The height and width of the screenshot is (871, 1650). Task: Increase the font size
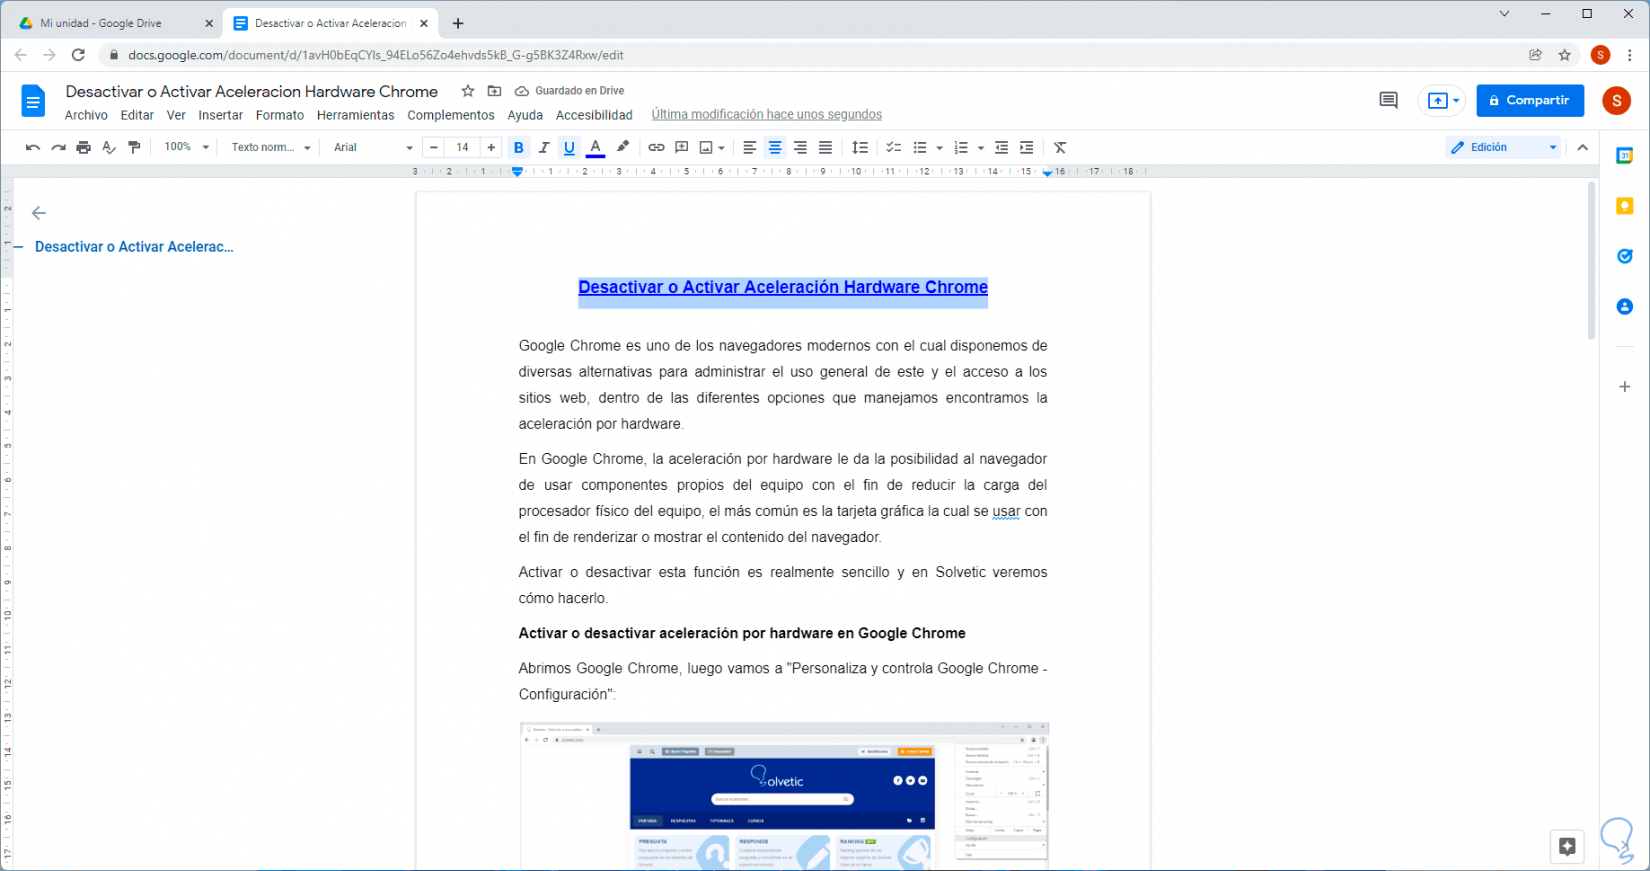coord(491,147)
